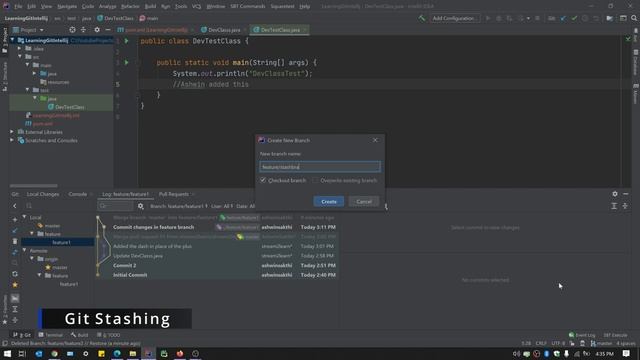Click the Collapse All icon in Project panel
The width and height of the screenshot is (640, 360).
[83, 30]
